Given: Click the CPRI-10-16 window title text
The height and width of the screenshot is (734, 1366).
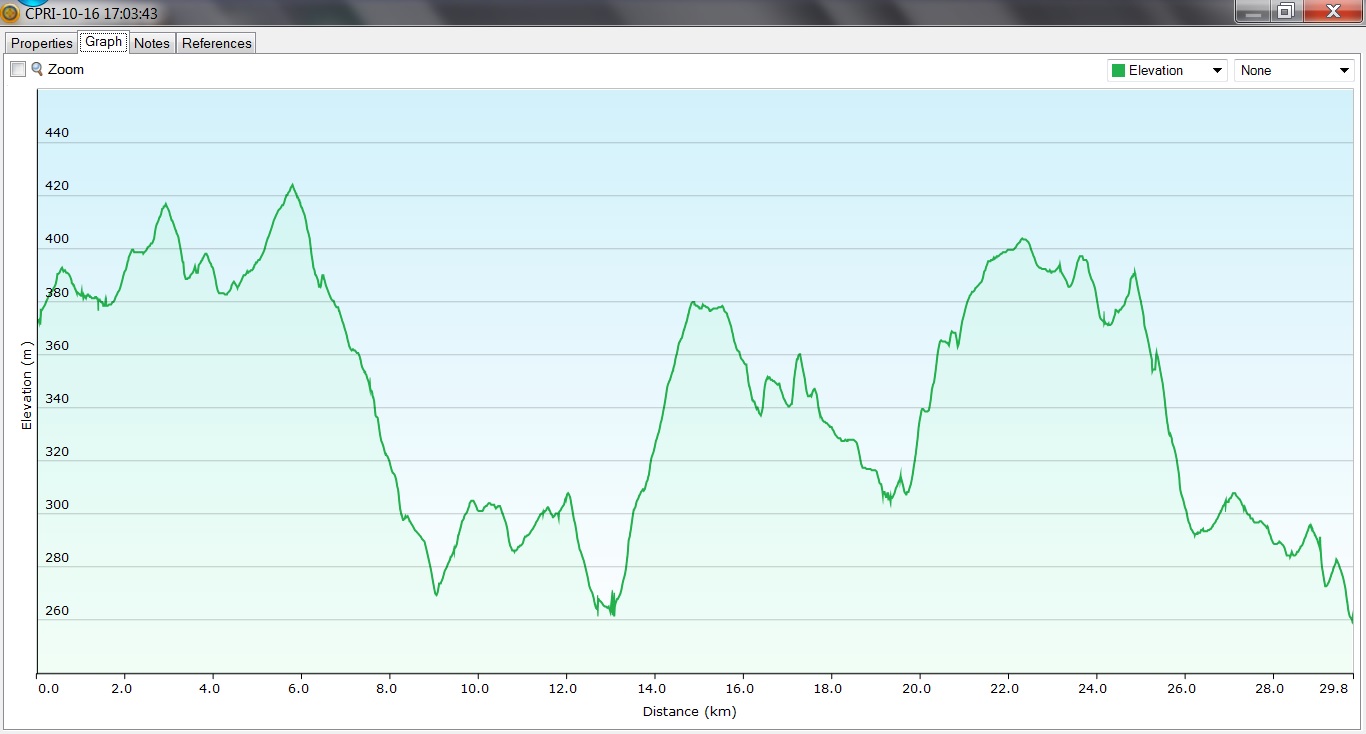Looking at the screenshot, I should (x=91, y=14).
